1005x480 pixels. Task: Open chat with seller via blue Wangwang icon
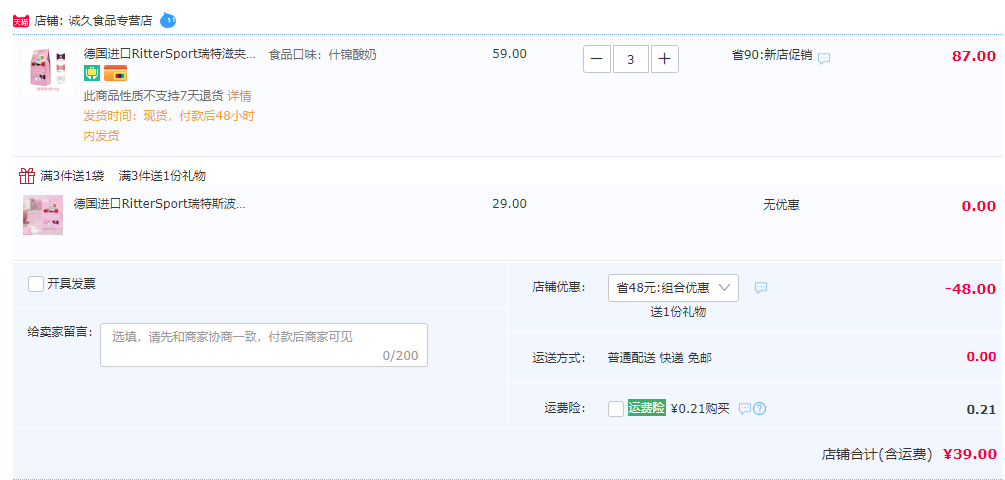(x=168, y=20)
